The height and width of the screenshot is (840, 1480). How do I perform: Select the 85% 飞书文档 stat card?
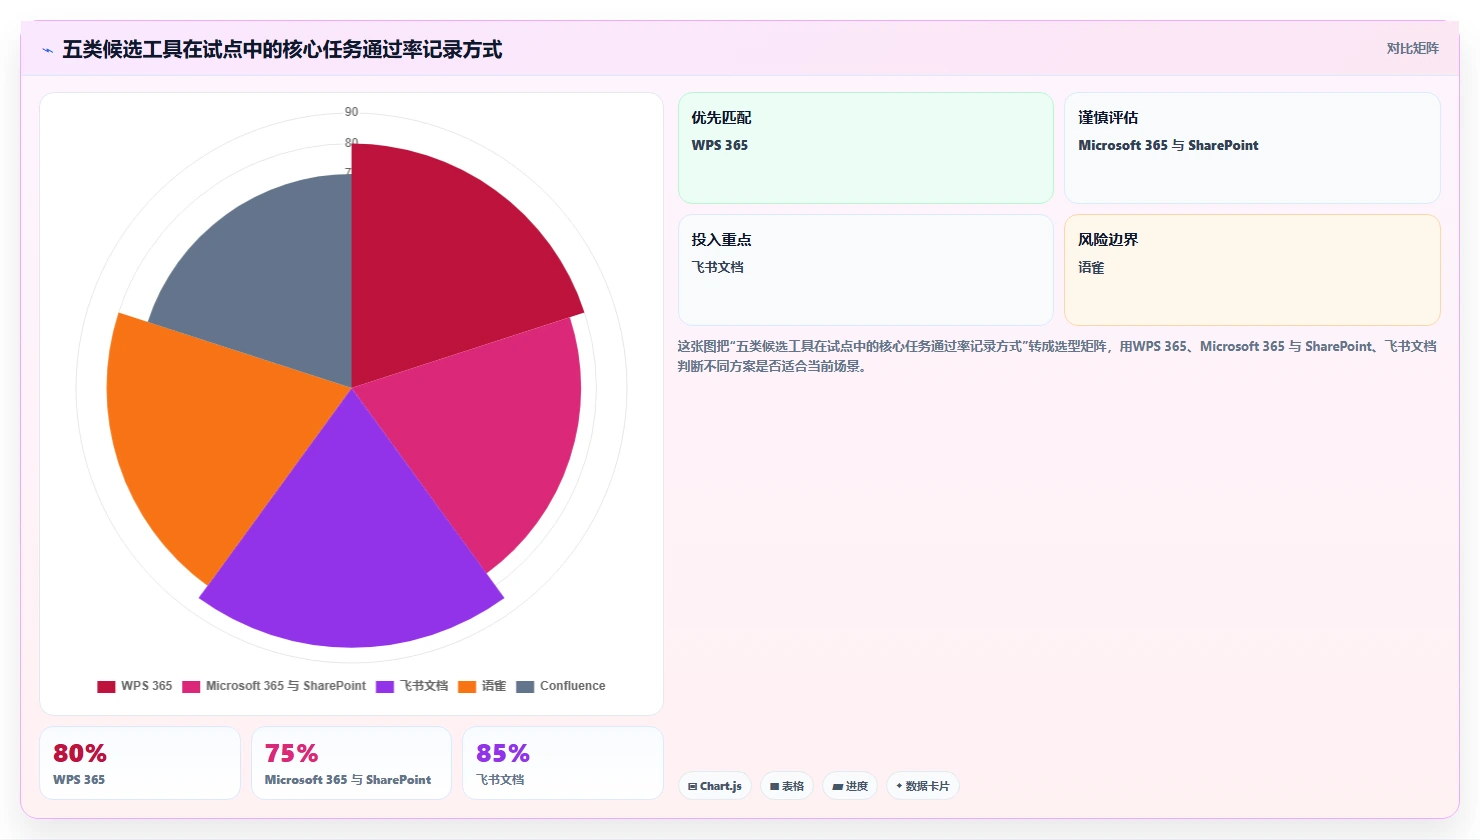[563, 763]
